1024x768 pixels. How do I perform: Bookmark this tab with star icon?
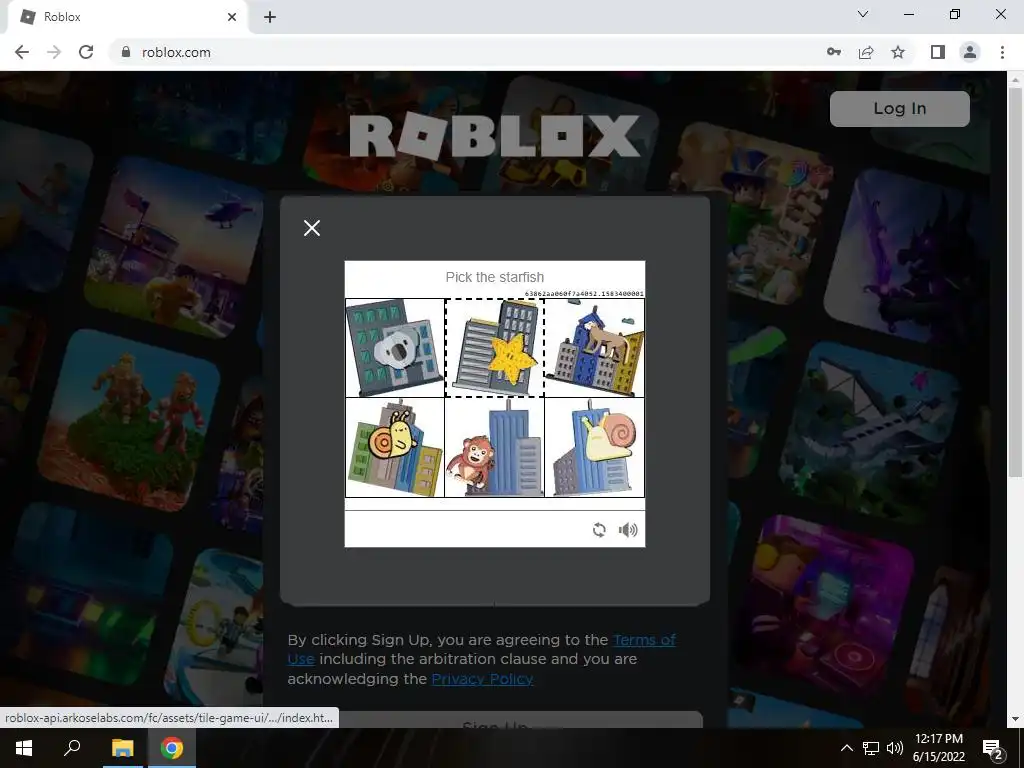tap(898, 52)
